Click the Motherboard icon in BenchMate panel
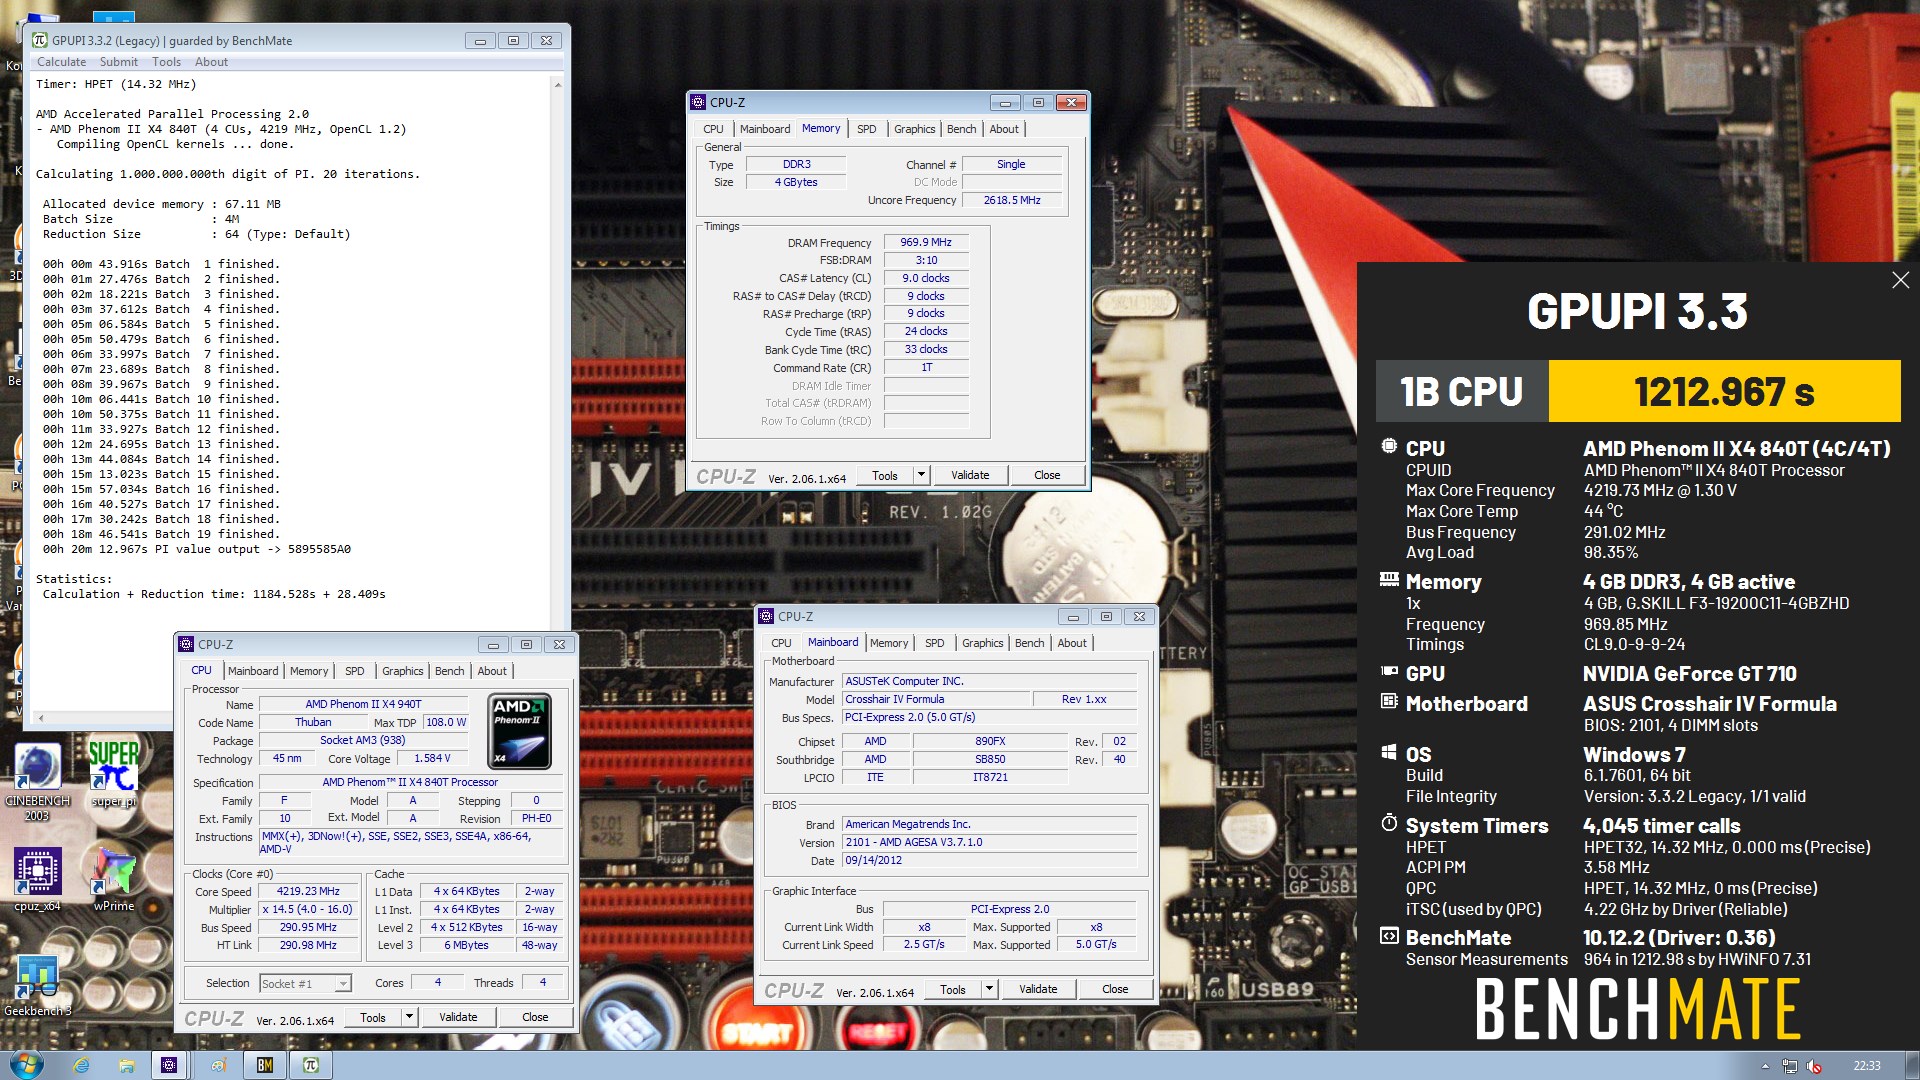The image size is (1920, 1080). pos(1389,702)
